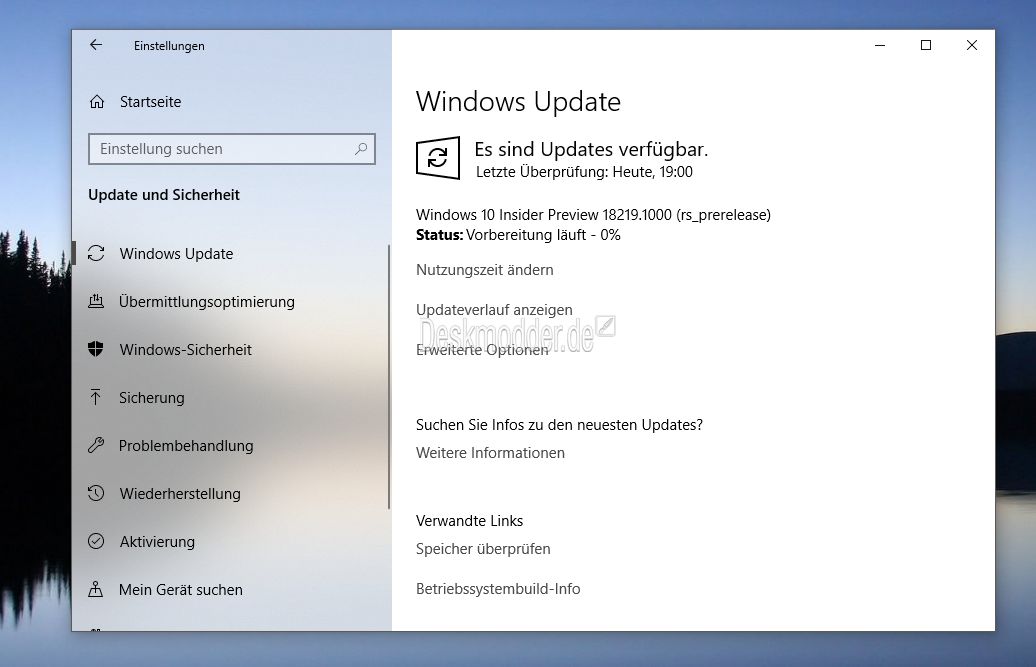Screen dimensions: 1036x667
Task: Click the Wiederherstellung history icon
Action: coord(96,493)
